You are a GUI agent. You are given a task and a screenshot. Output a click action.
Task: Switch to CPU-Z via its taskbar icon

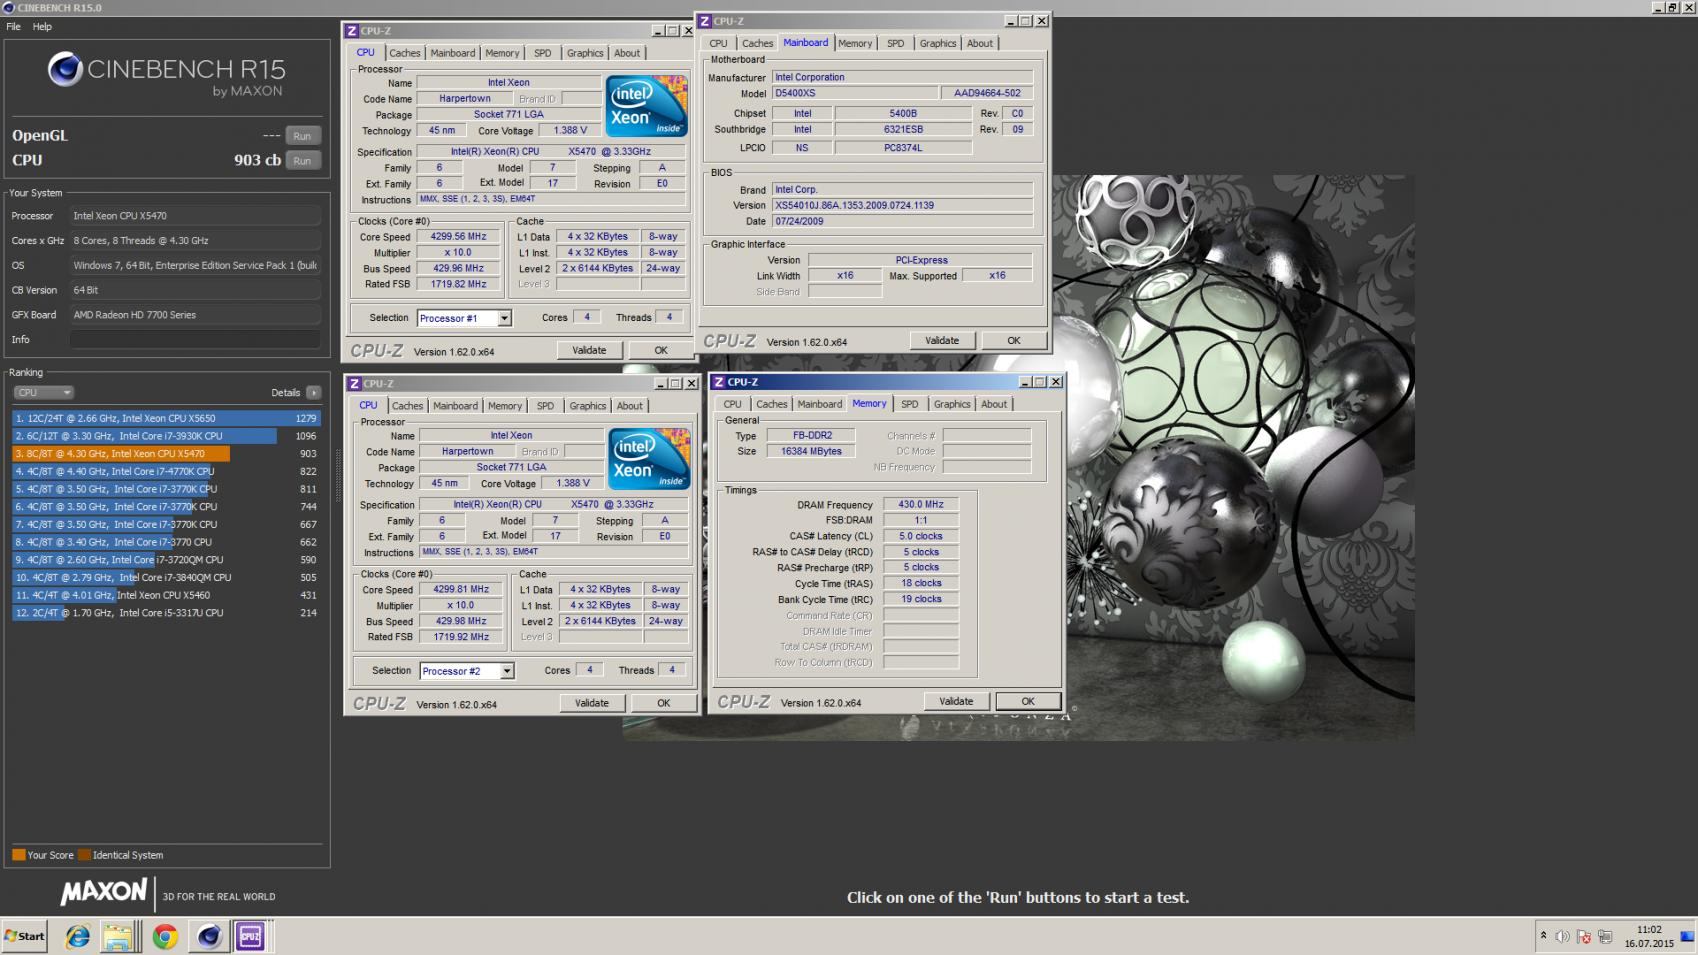pyautogui.click(x=250, y=936)
